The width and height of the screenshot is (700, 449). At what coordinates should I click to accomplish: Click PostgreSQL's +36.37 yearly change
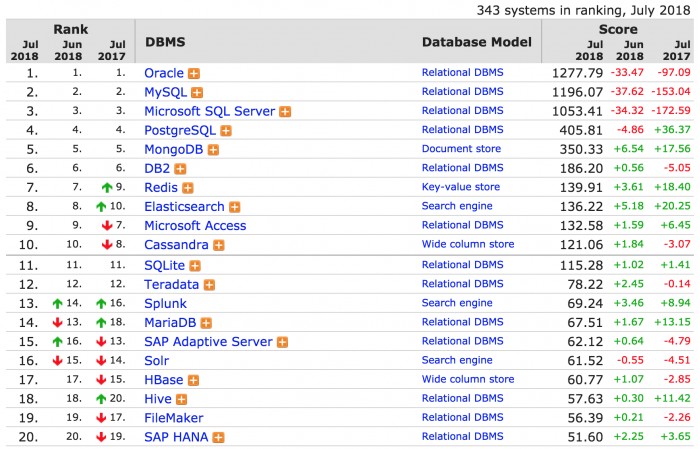[x=672, y=129]
